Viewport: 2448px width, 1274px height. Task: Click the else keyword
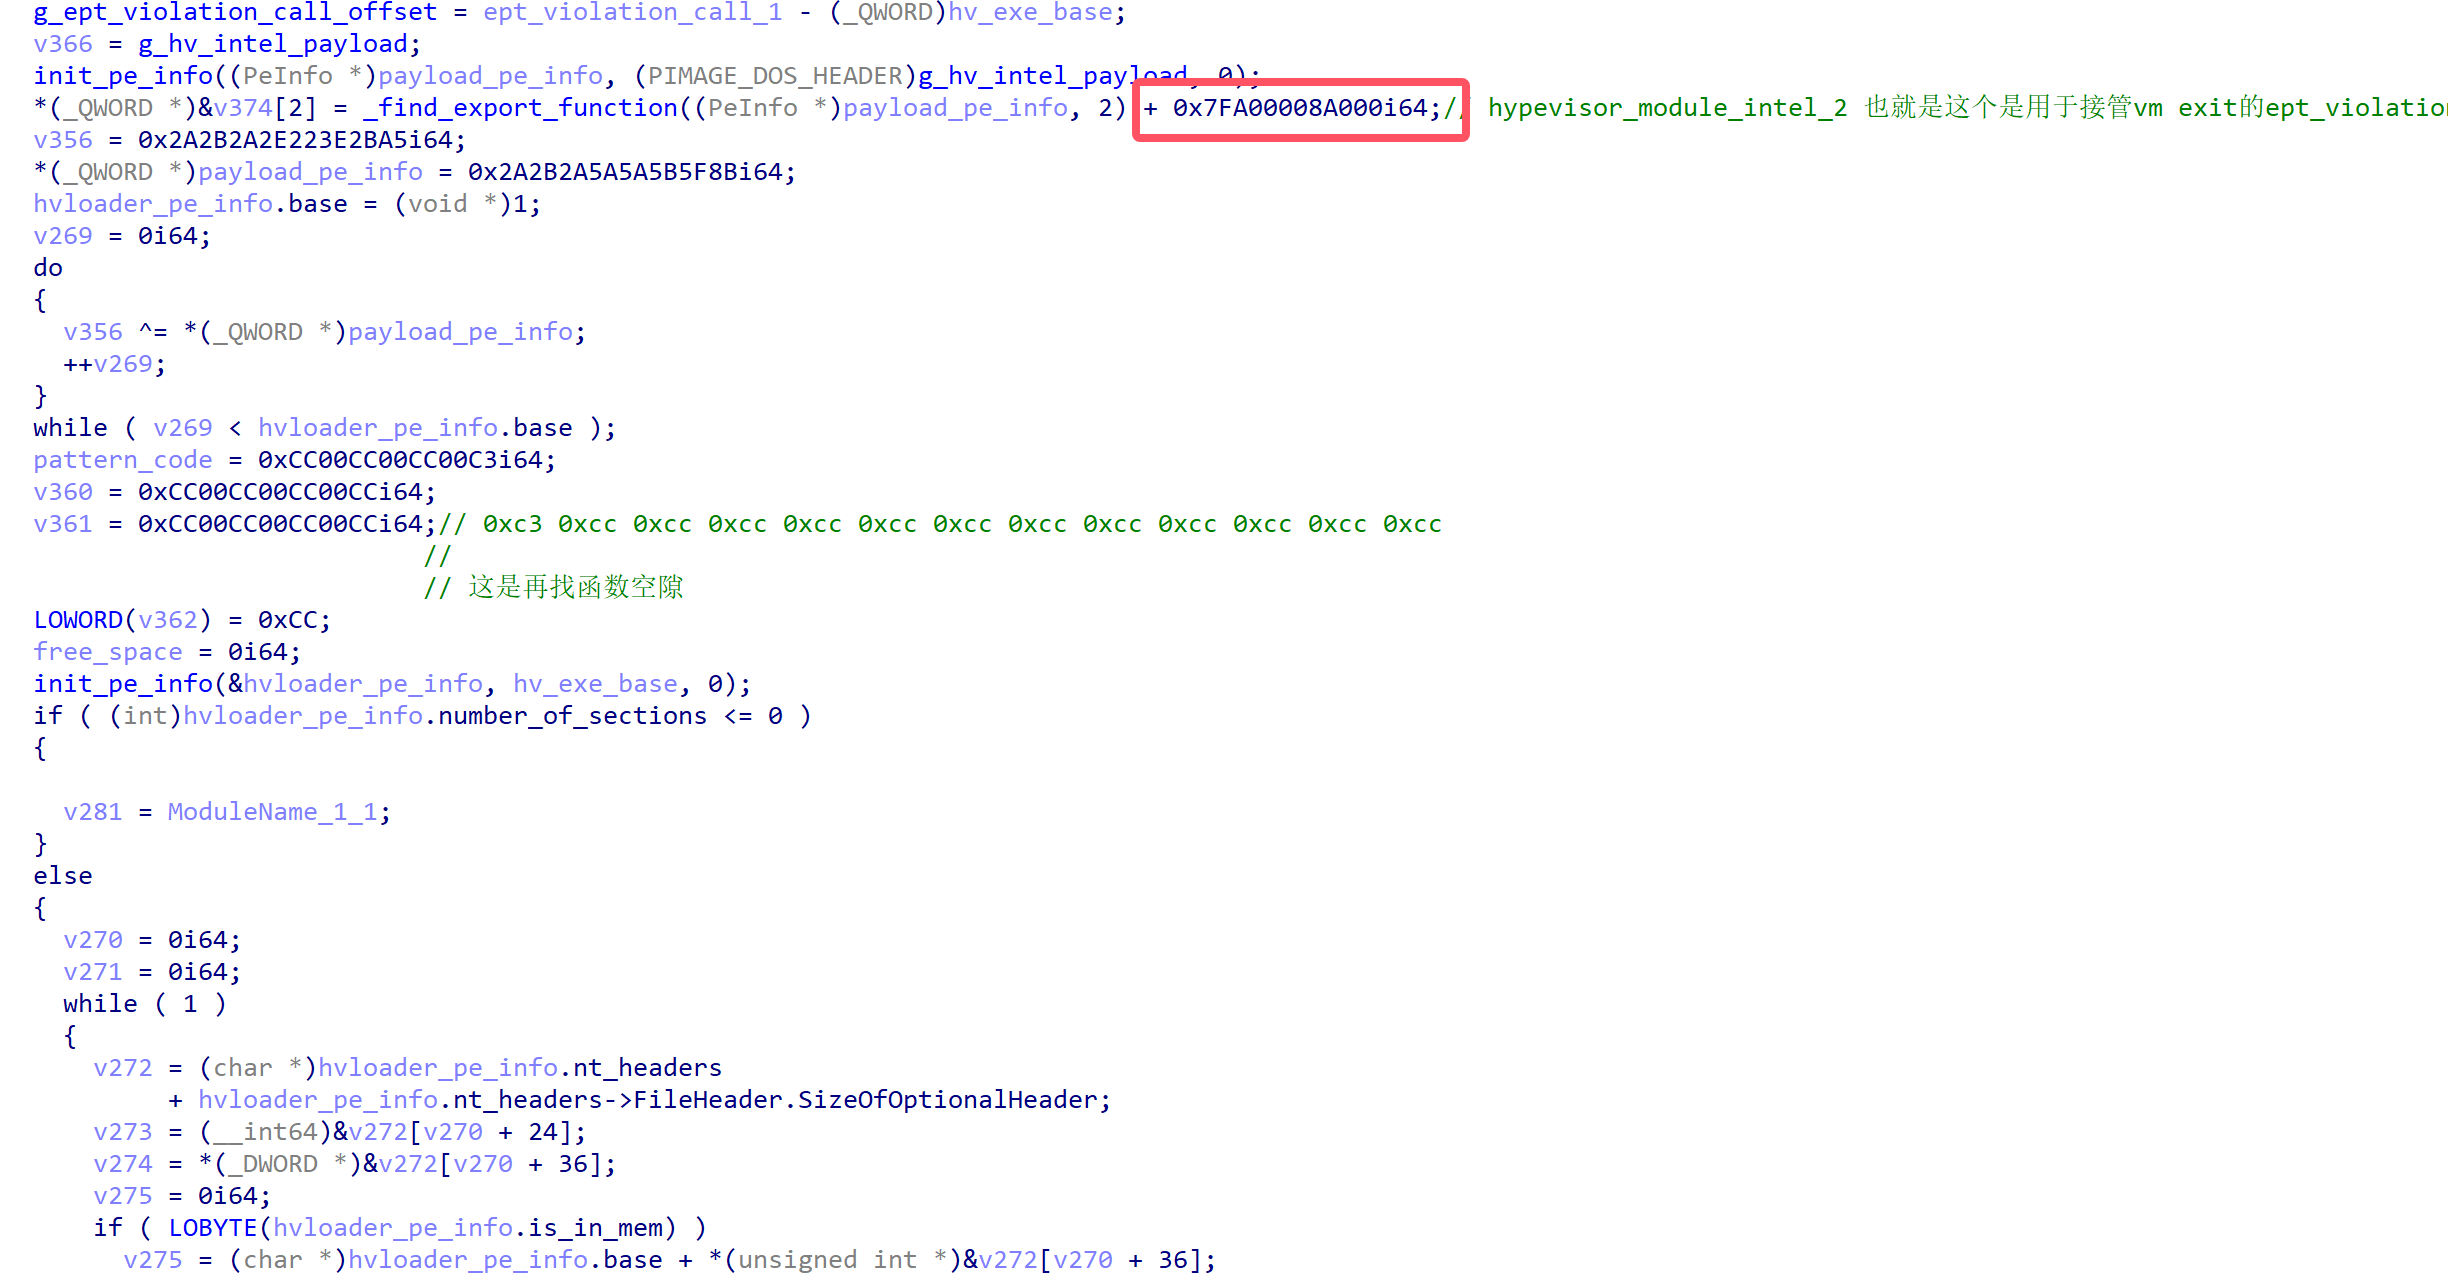point(63,876)
